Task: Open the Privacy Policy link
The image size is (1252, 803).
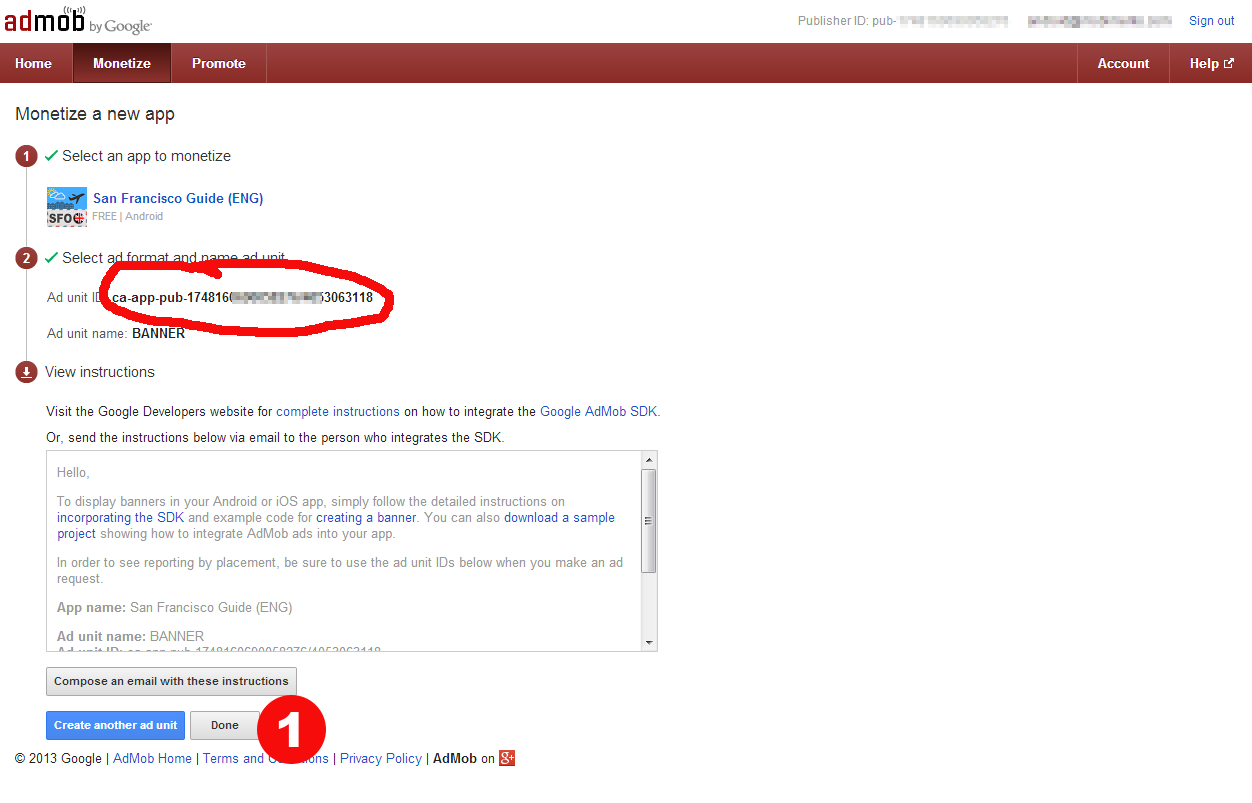Action: click(x=381, y=758)
